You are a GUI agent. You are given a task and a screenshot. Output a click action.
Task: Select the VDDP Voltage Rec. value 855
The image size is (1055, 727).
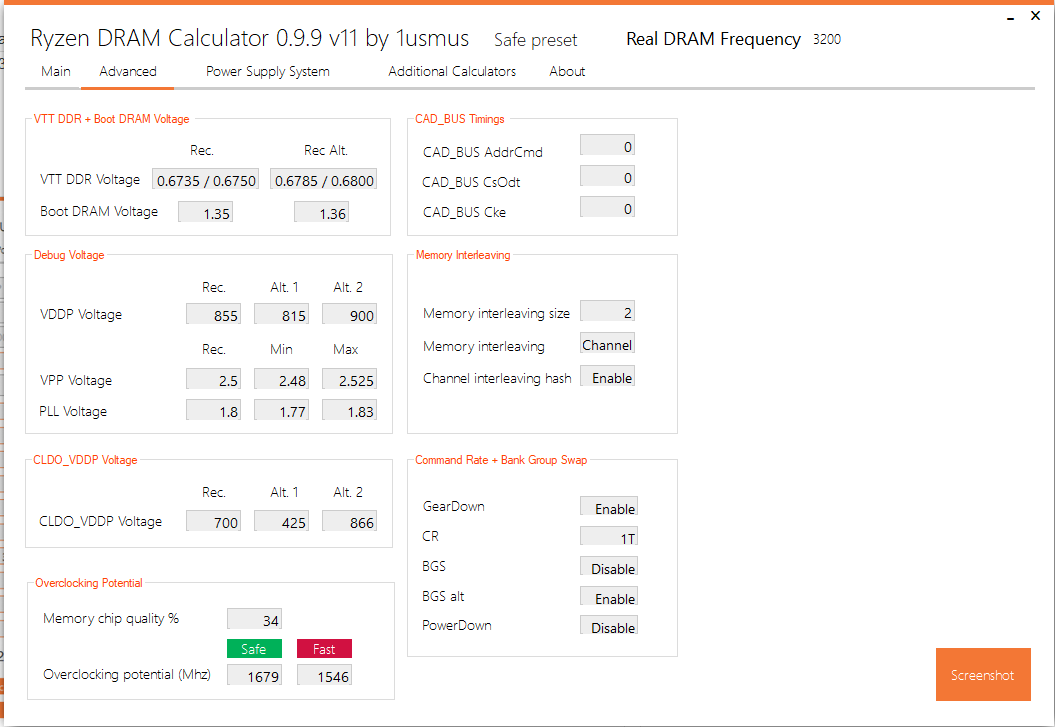[x=214, y=315]
